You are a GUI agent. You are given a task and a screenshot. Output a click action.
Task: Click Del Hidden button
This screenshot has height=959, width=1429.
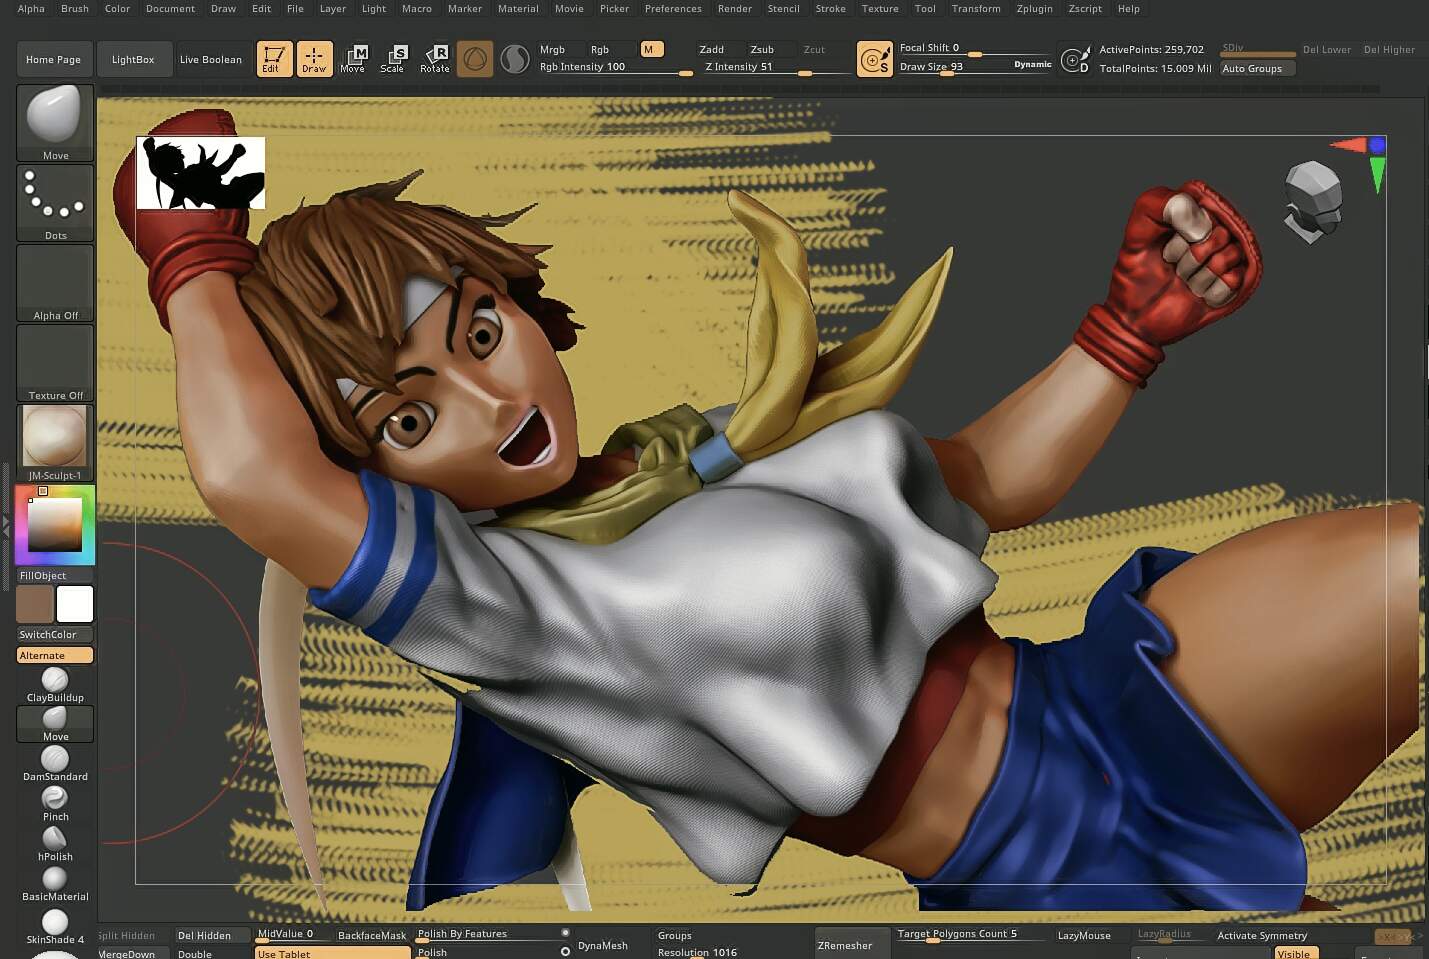coord(213,935)
